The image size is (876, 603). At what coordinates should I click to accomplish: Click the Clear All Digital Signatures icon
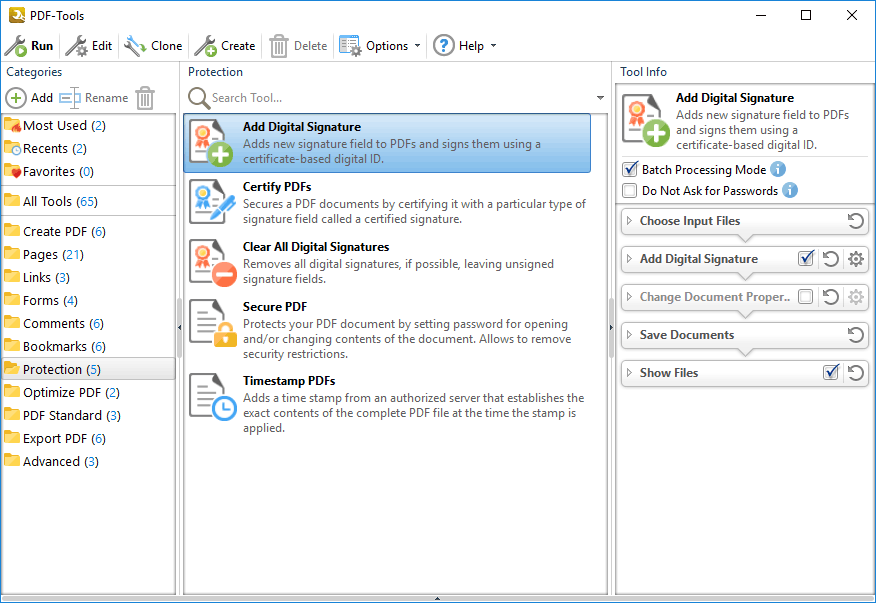[211, 263]
